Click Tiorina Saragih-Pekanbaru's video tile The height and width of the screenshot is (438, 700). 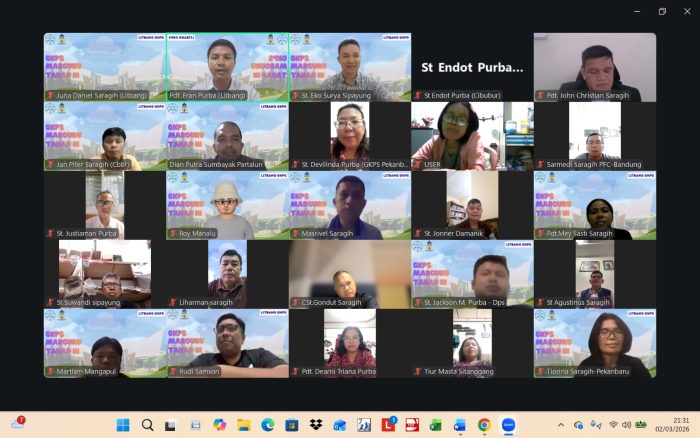(595, 343)
